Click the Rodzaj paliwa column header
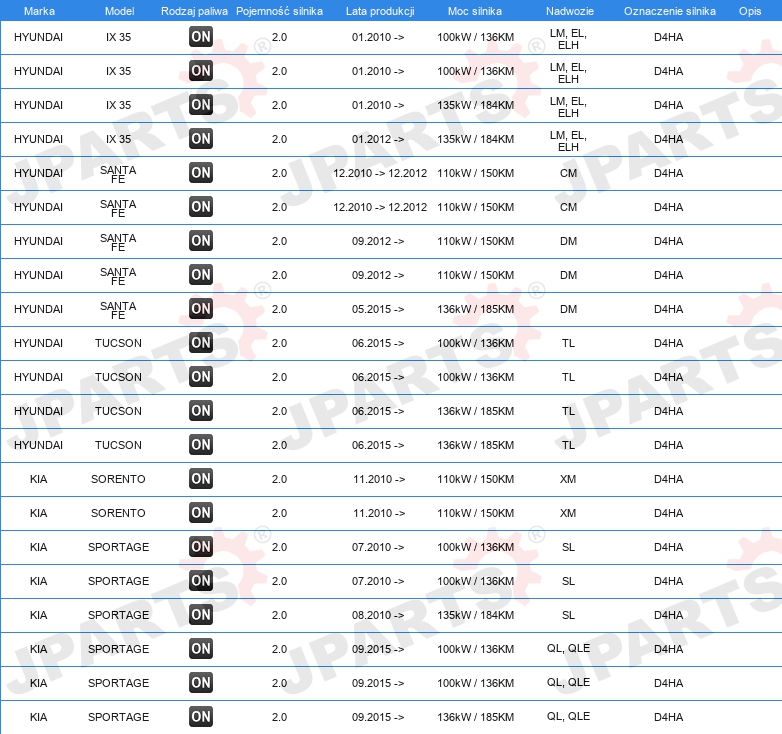The height and width of the screenshot is (734, 782). 194,11
